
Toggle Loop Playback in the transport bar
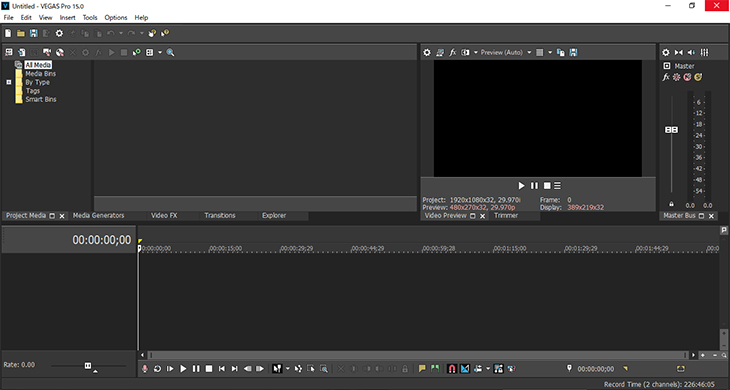click(157, 369)
